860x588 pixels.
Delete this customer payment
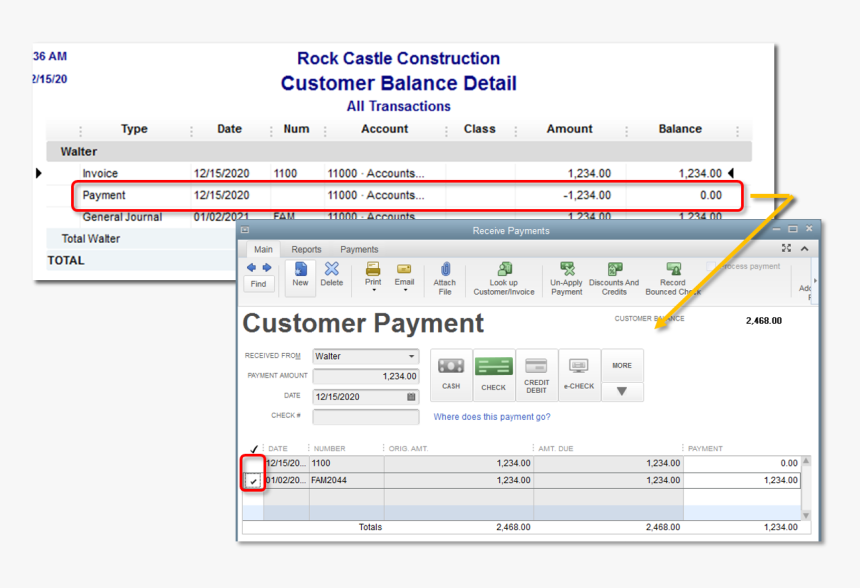coord(332,274)
